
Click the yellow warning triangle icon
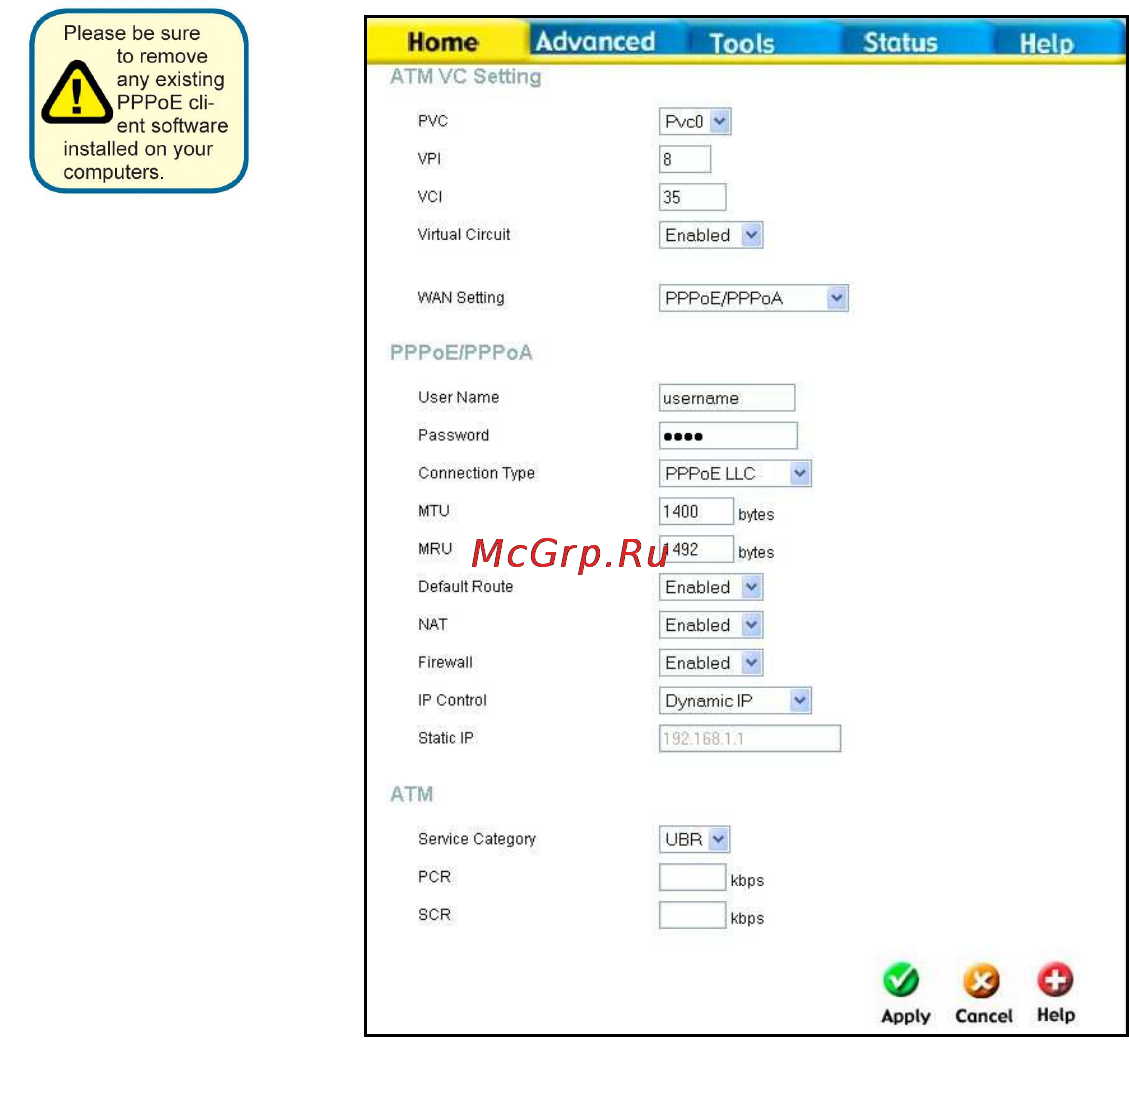tap(76, 94)
